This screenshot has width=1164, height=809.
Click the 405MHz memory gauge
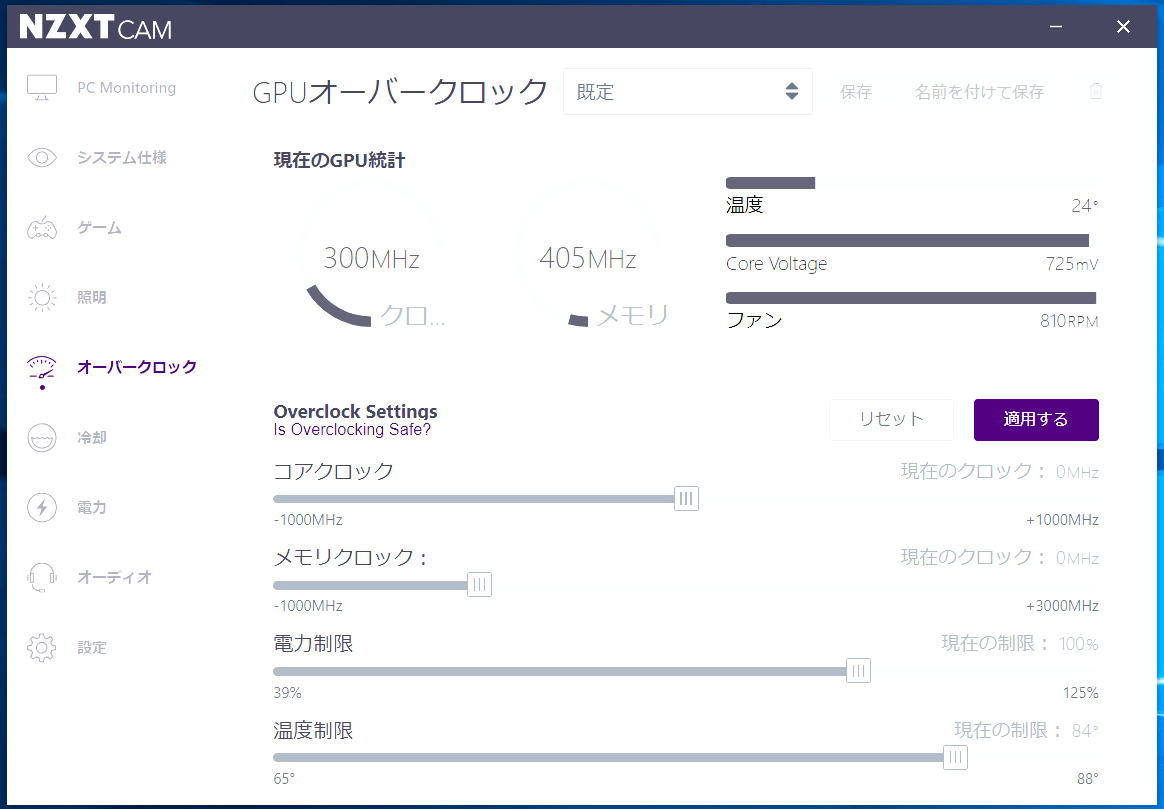tap(587, 258)
